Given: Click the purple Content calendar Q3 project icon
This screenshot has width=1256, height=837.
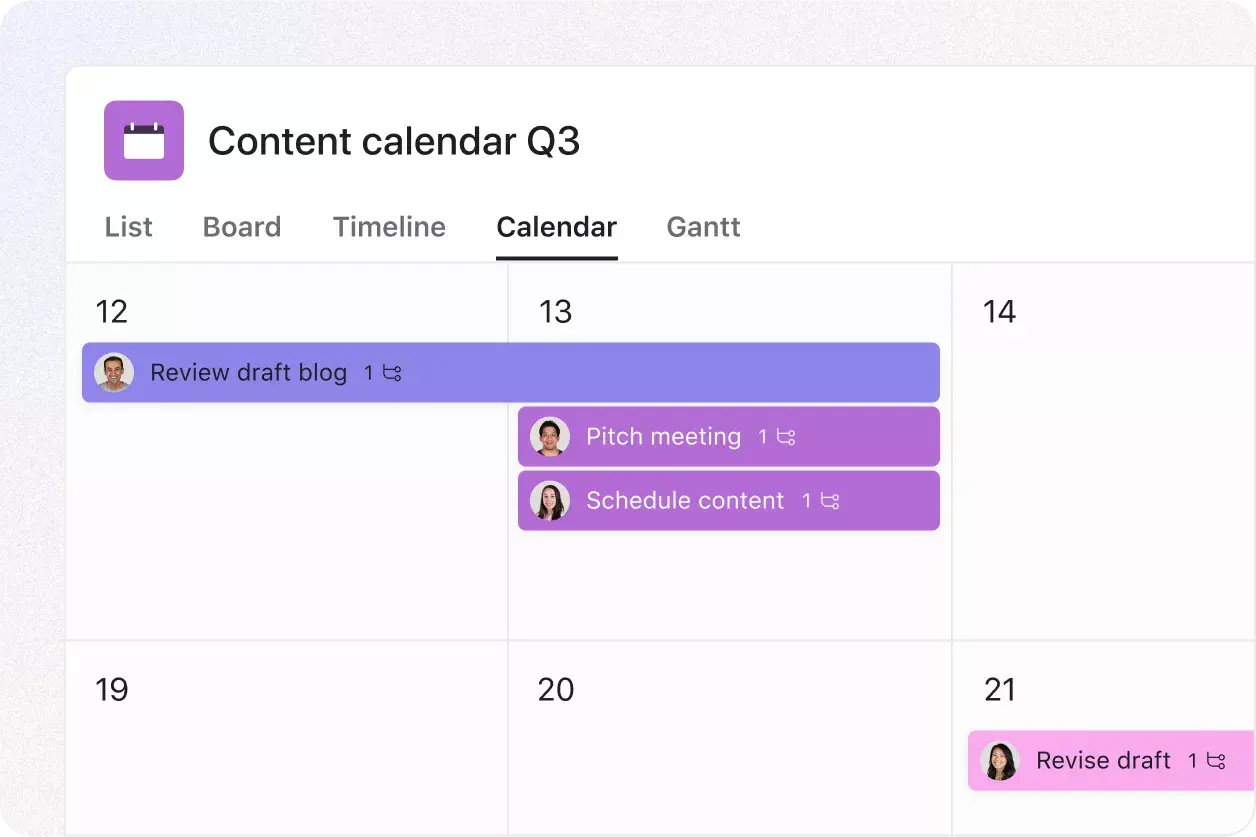Looking at the screenshot, I should click(143, 140).
